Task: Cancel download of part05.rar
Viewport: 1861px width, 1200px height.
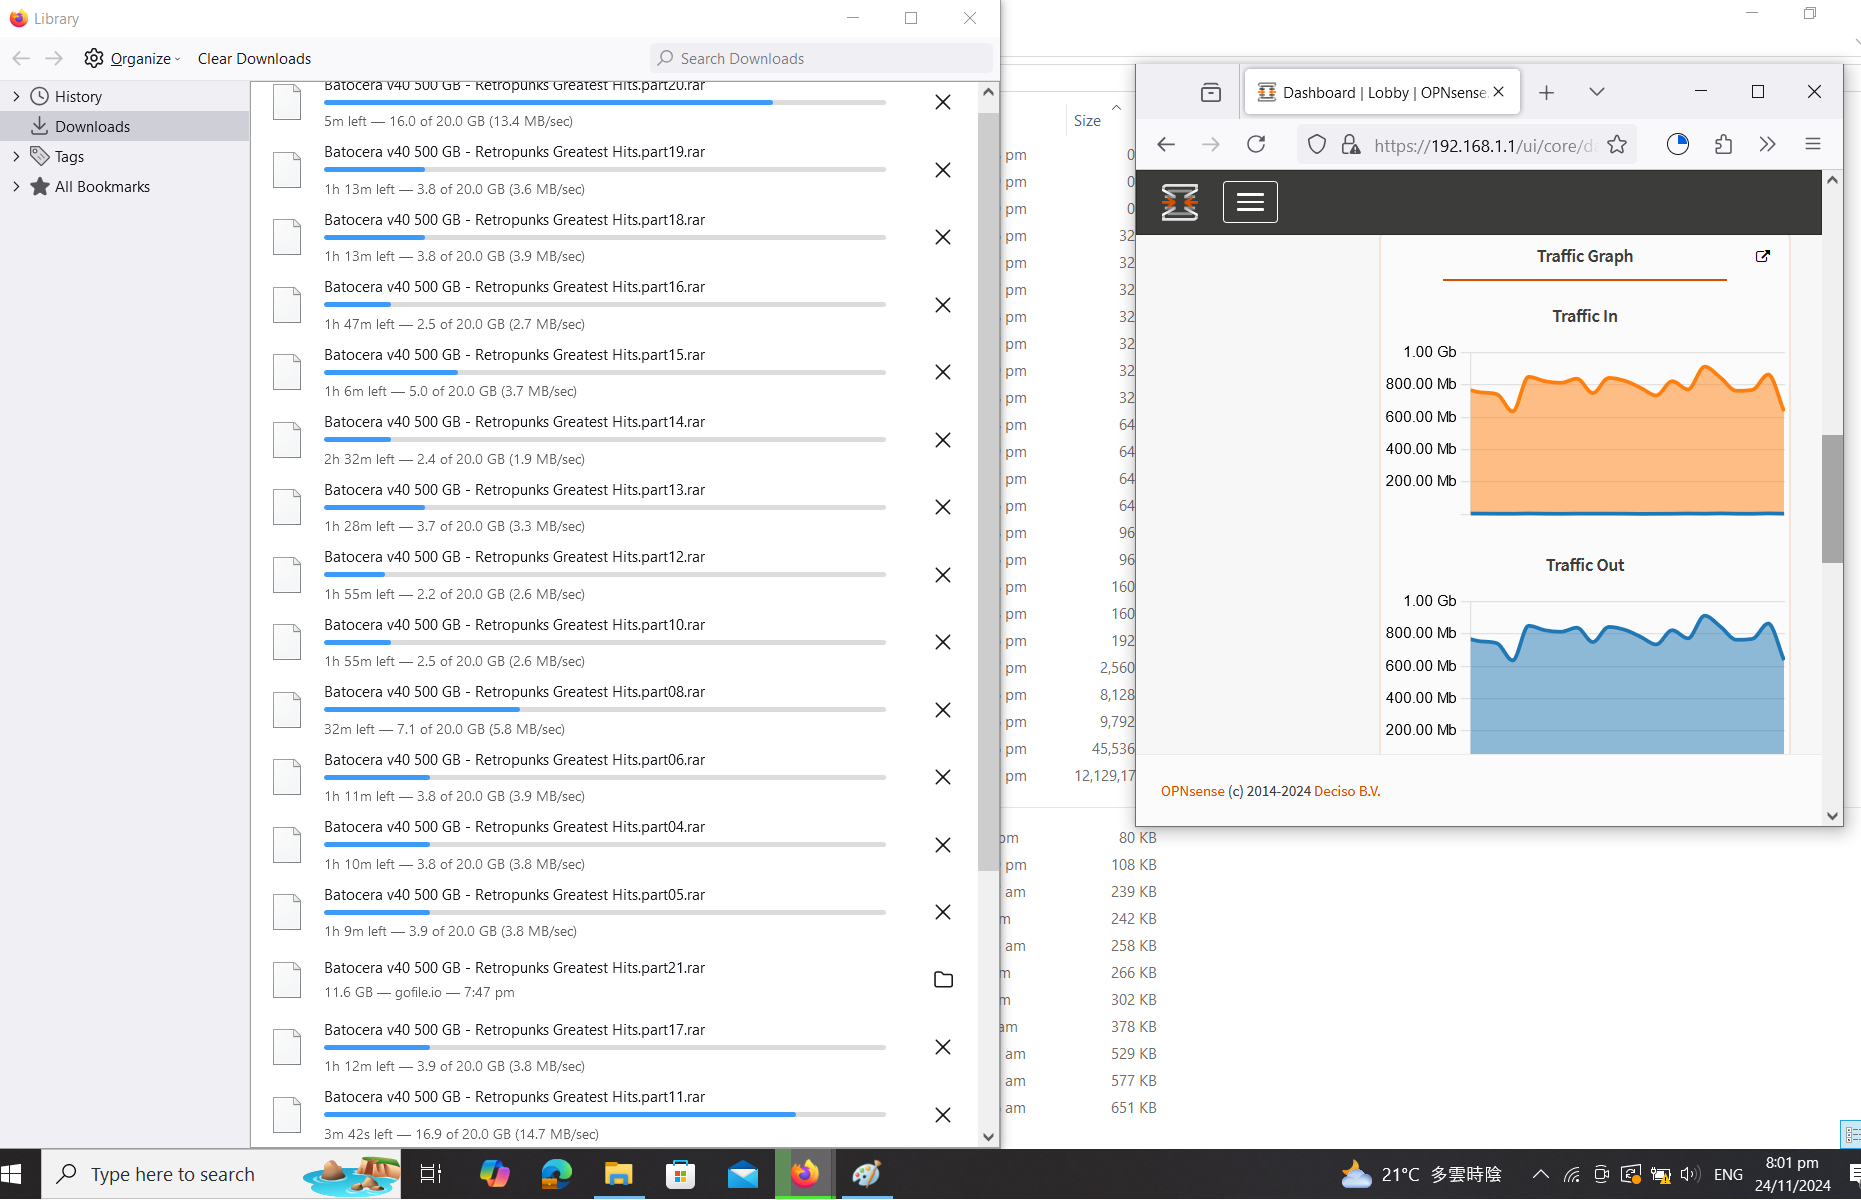Action: (x=942, y=912)
